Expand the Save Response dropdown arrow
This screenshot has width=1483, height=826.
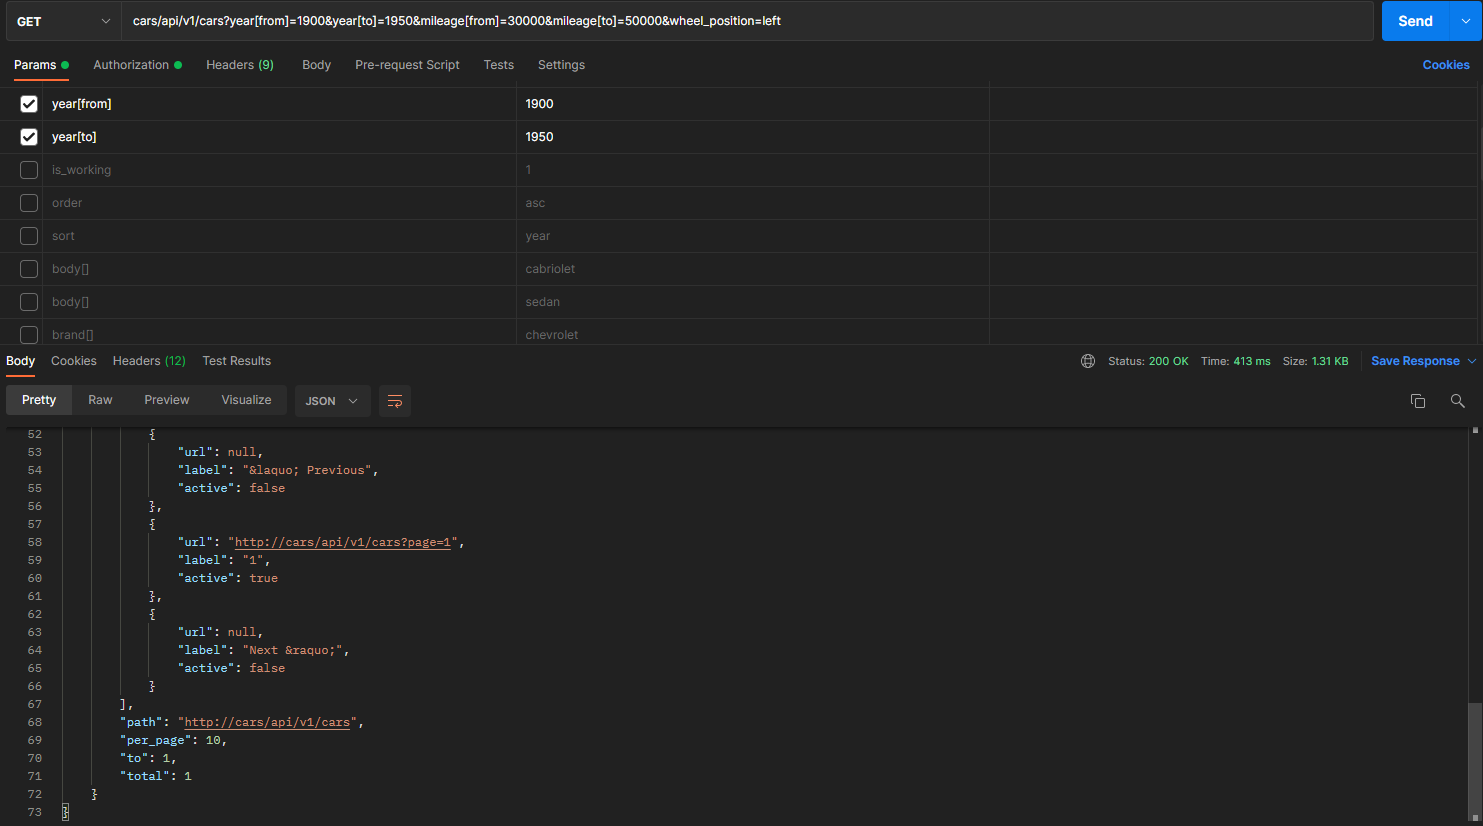click(x=1472, y=361)
